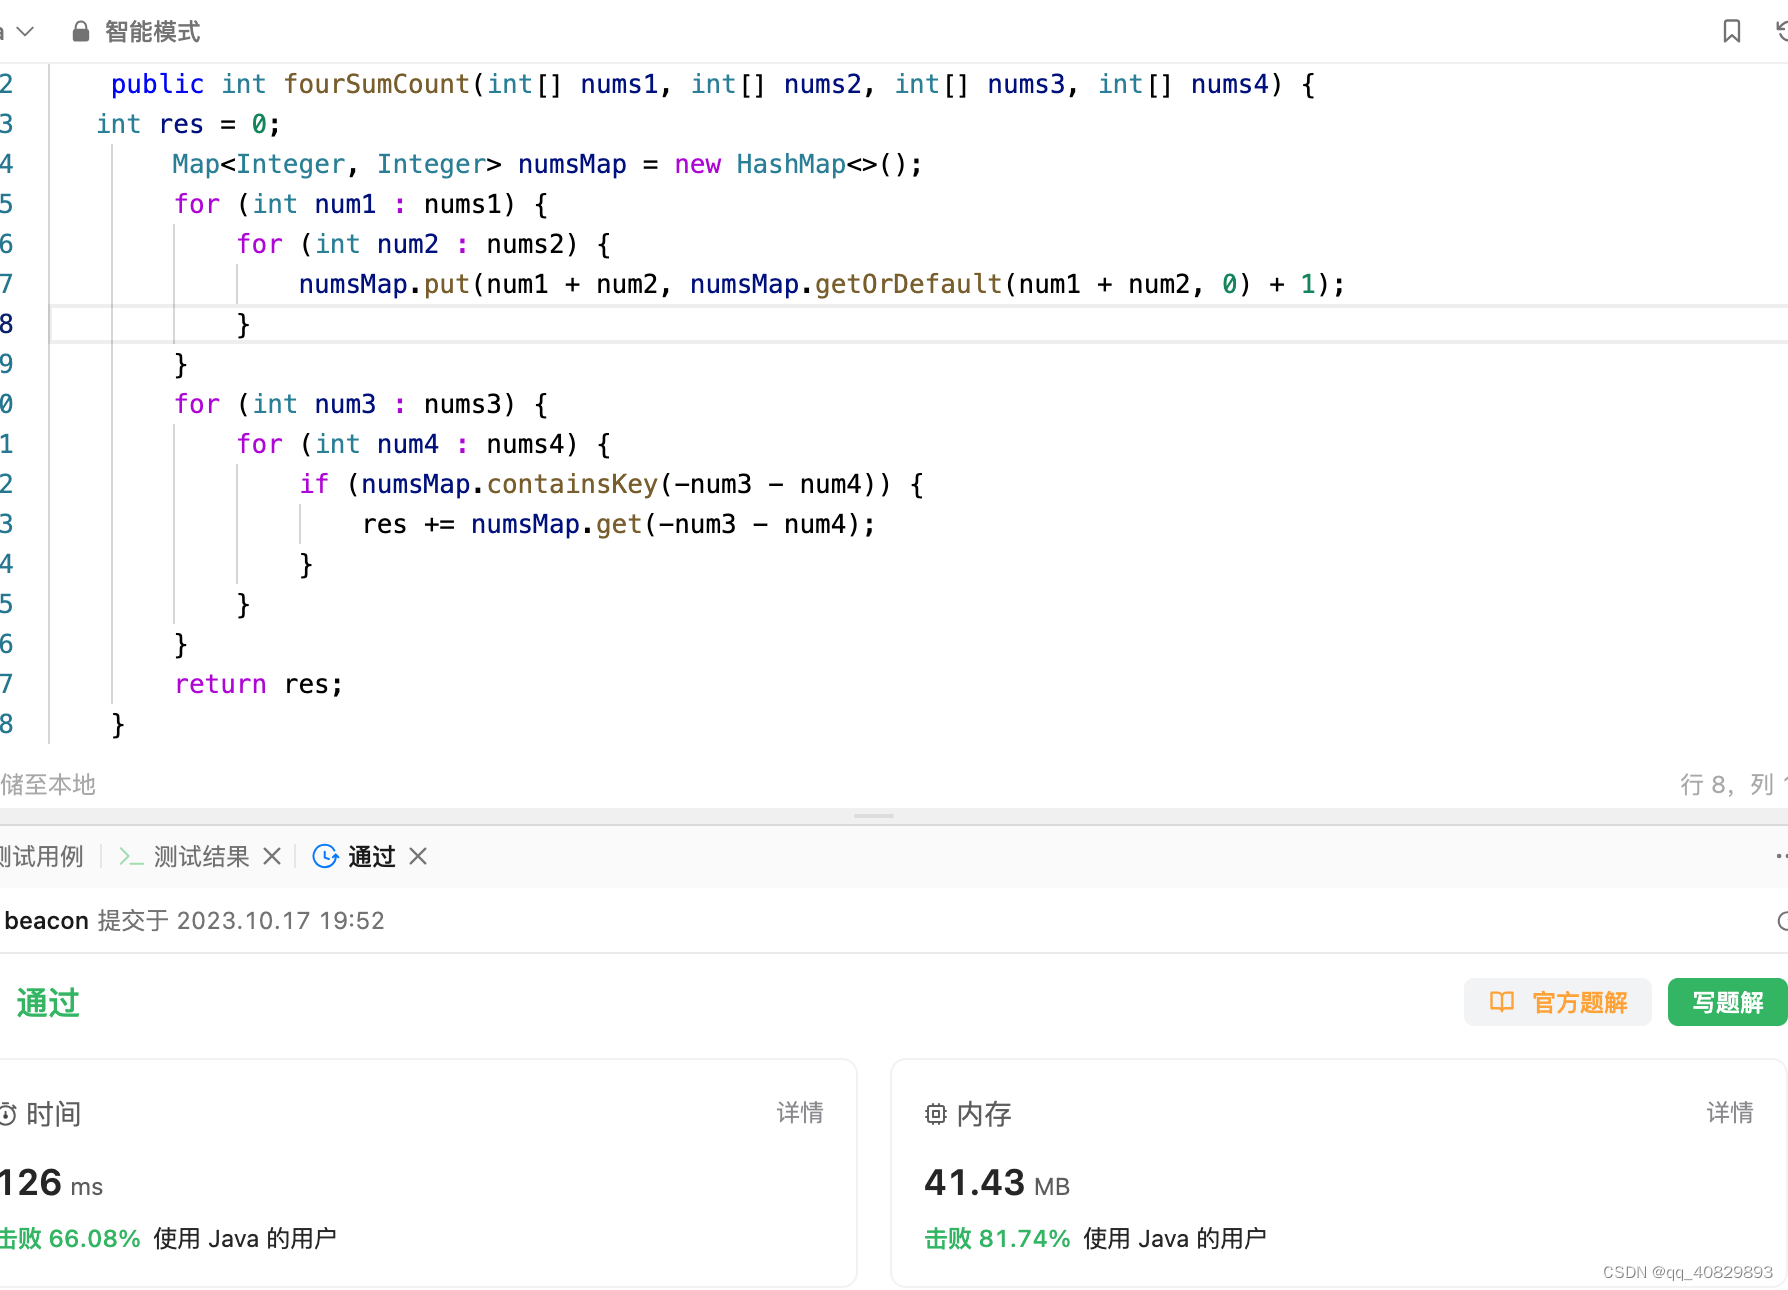The image size is (1788, 1290).
Task: Click the 41.43 MB memory value
Action: click(997, 1183)
